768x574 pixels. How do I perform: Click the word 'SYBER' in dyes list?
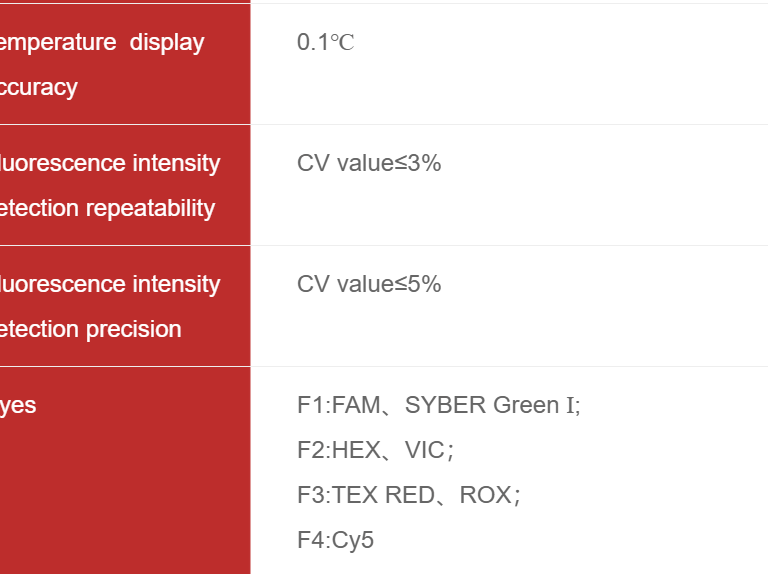pyautogui.click(x=445, y=405)
